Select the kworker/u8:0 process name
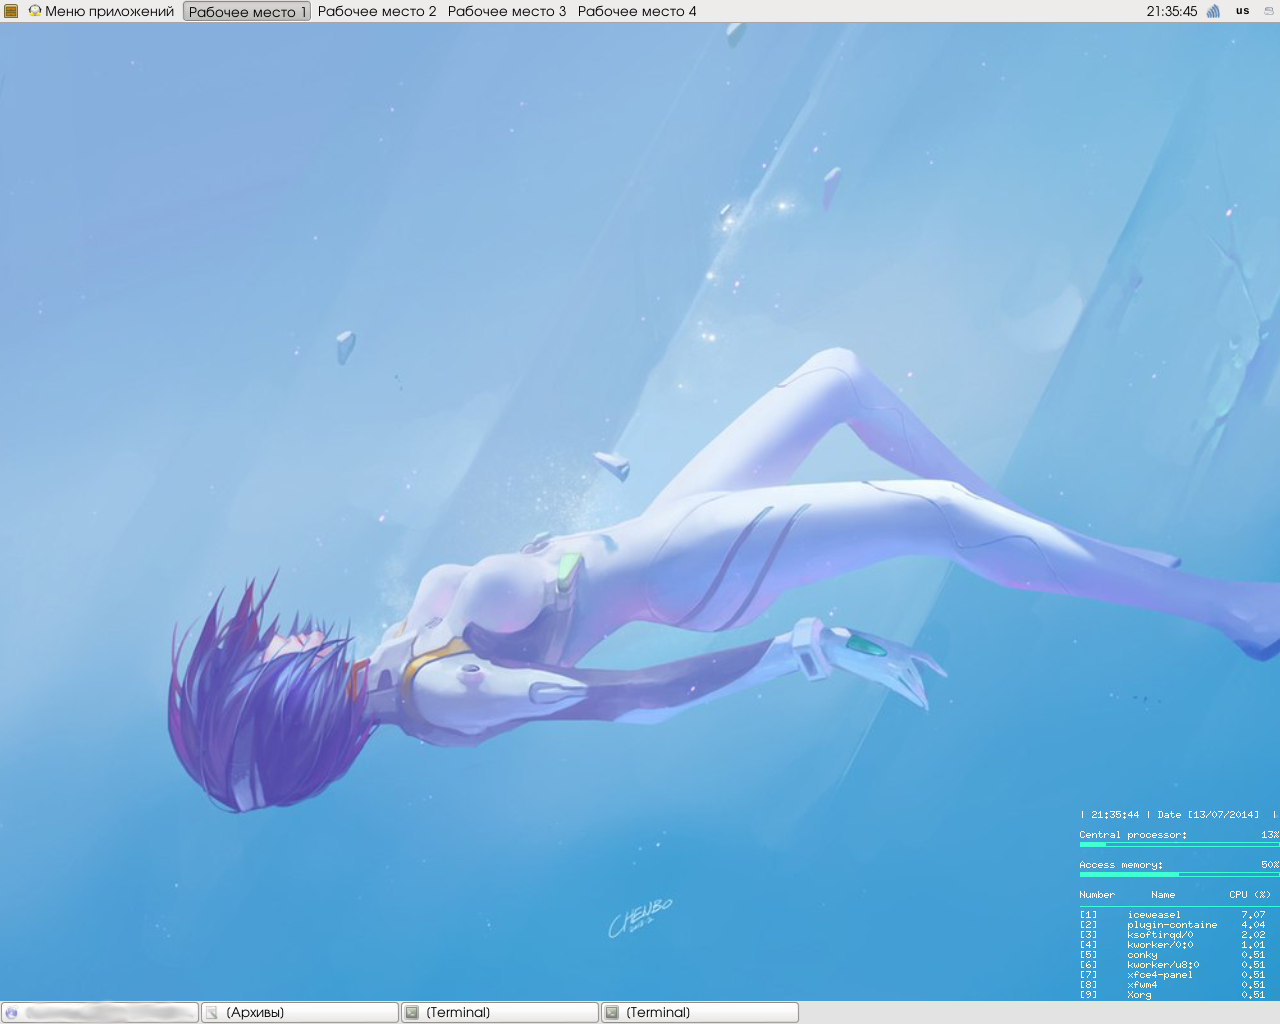The width and height of the screenshot is (1280, 1024). [x=1163, y=965]
